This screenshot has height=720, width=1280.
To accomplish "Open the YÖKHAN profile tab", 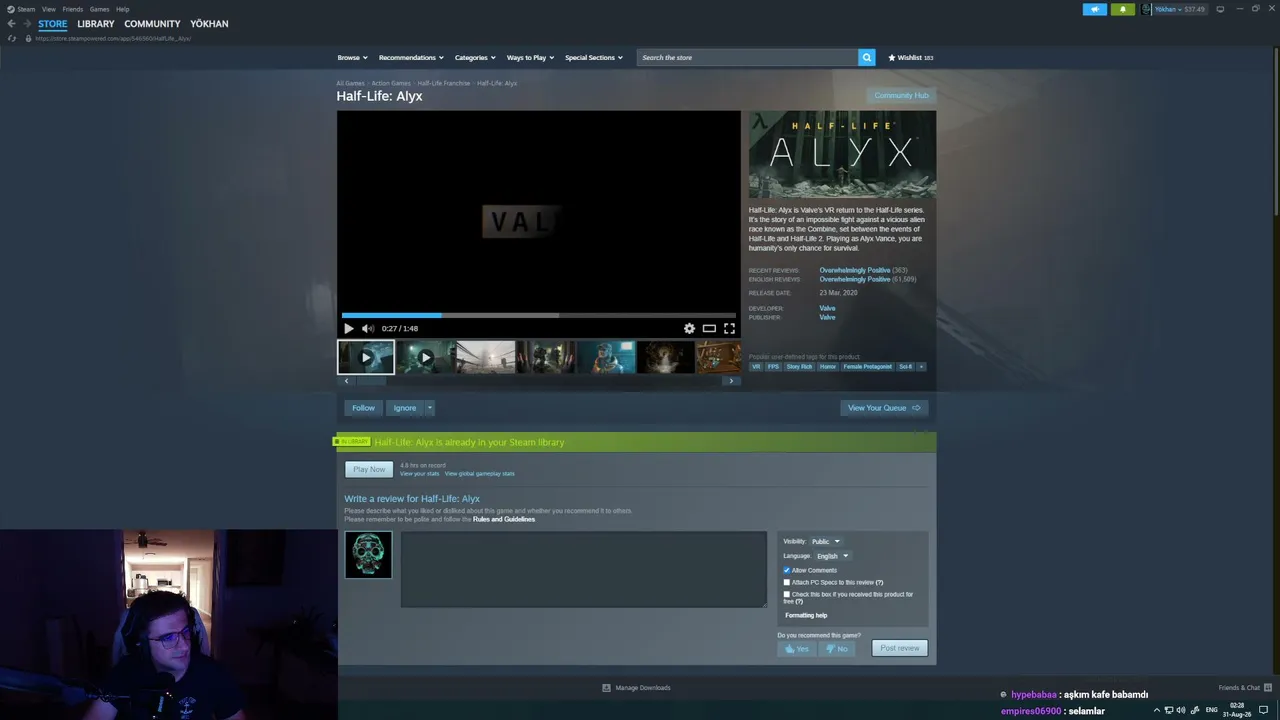I will pos(209,24).
